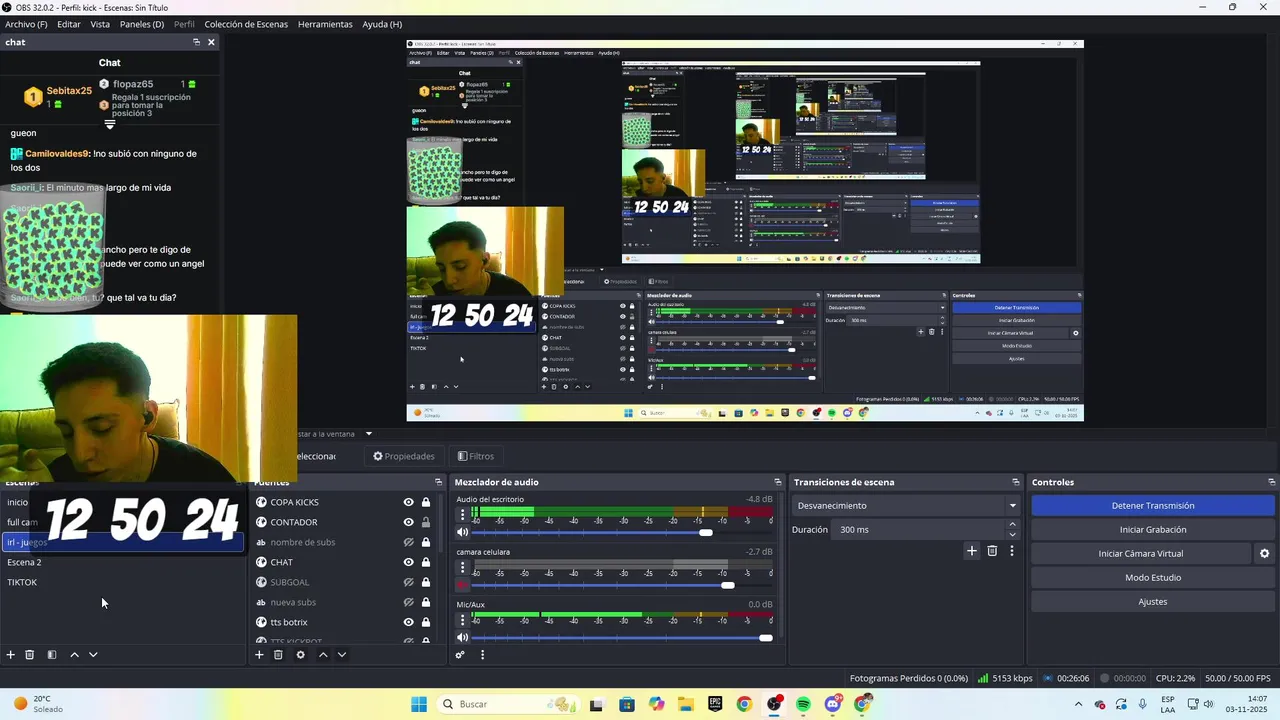Undock the Mezclador de audio panel
Image resolution: width=1280 pixels, height=720 pixels.
point(778,482)
